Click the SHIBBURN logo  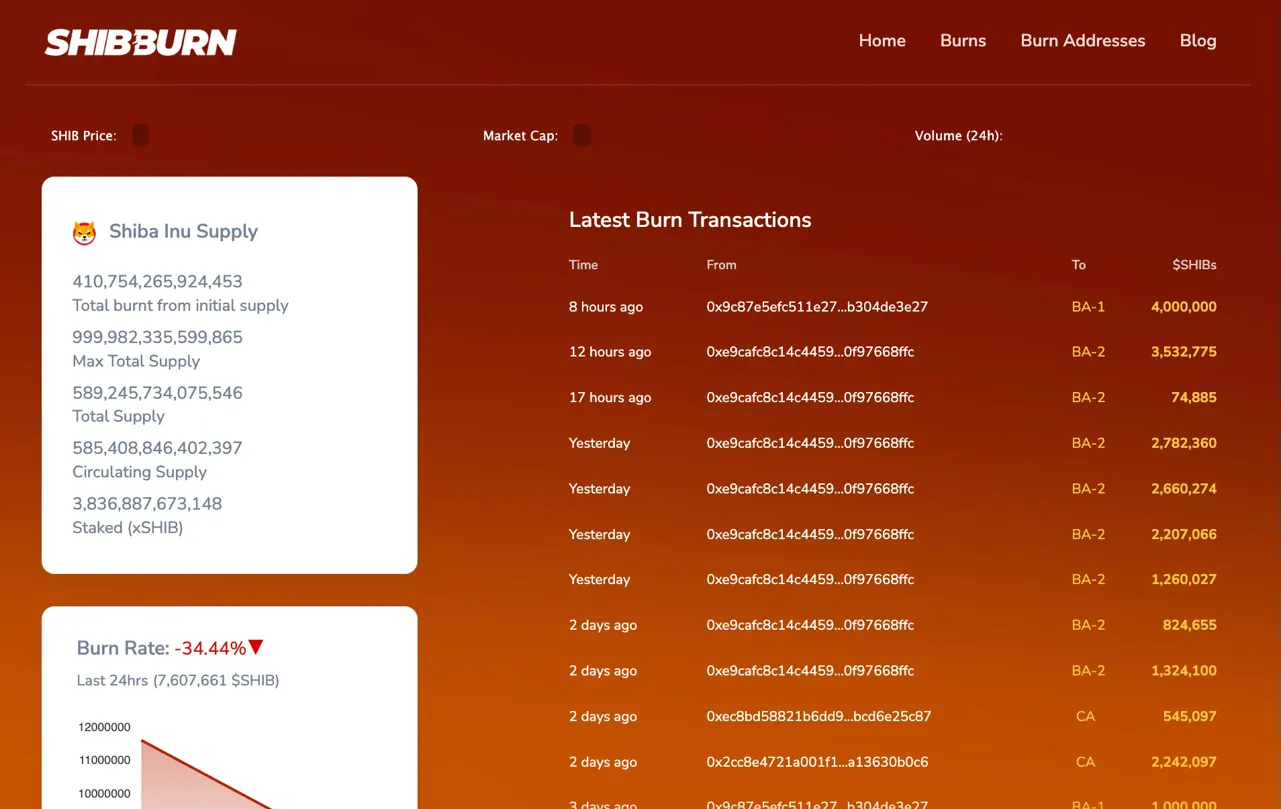tap(140, 41)
